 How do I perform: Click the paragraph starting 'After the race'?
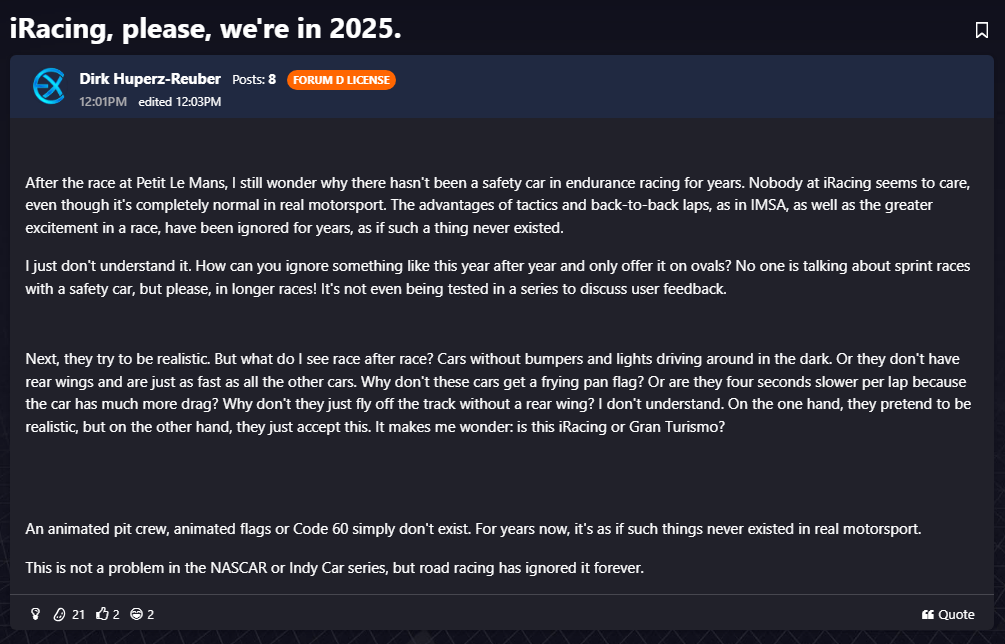(x=500, y=206)
